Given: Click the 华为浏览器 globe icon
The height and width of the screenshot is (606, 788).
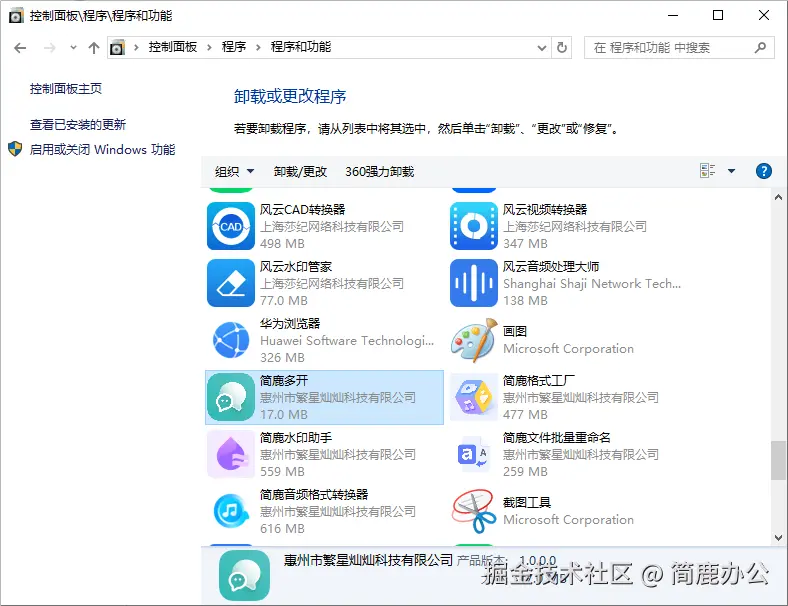Looking at the screenshot, I should click(x=231, y=340).
